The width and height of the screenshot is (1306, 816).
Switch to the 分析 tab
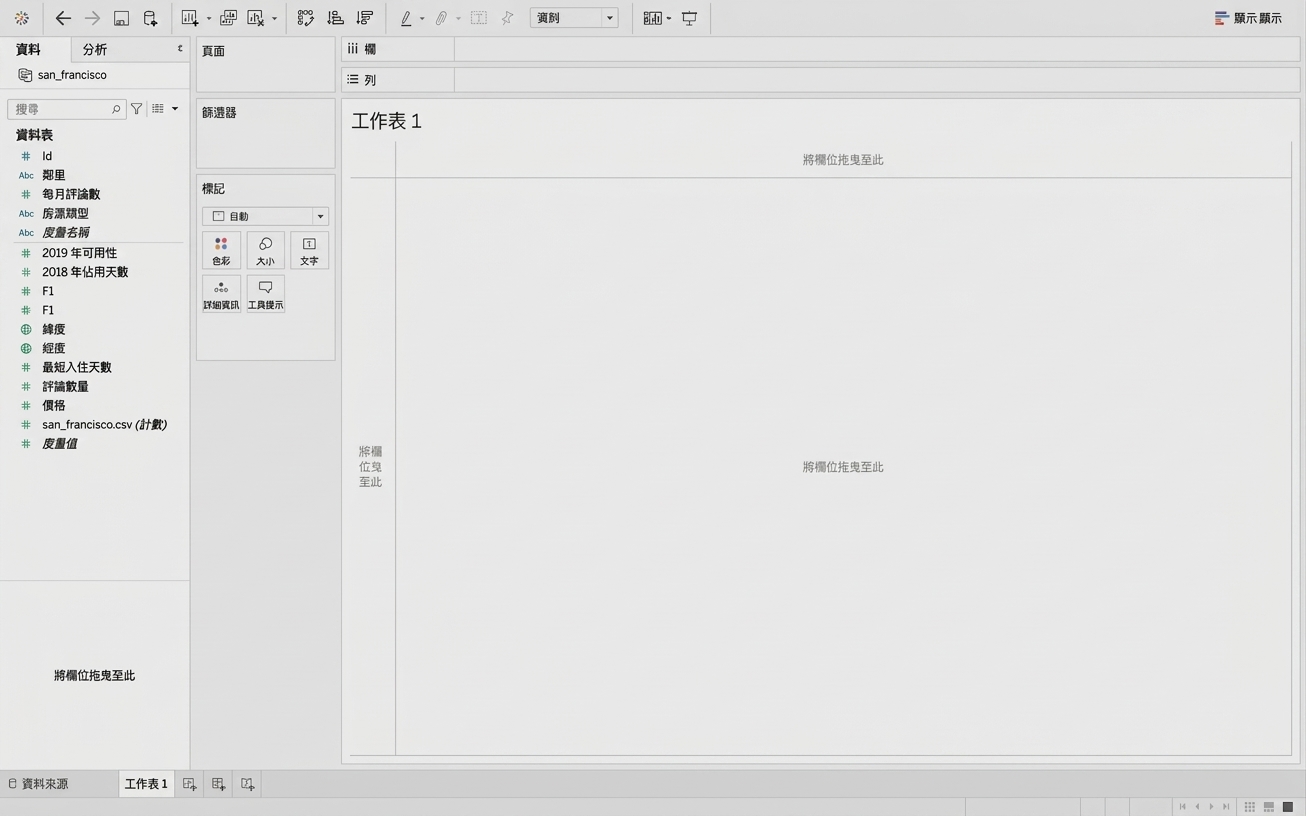(x=95, y=49)
